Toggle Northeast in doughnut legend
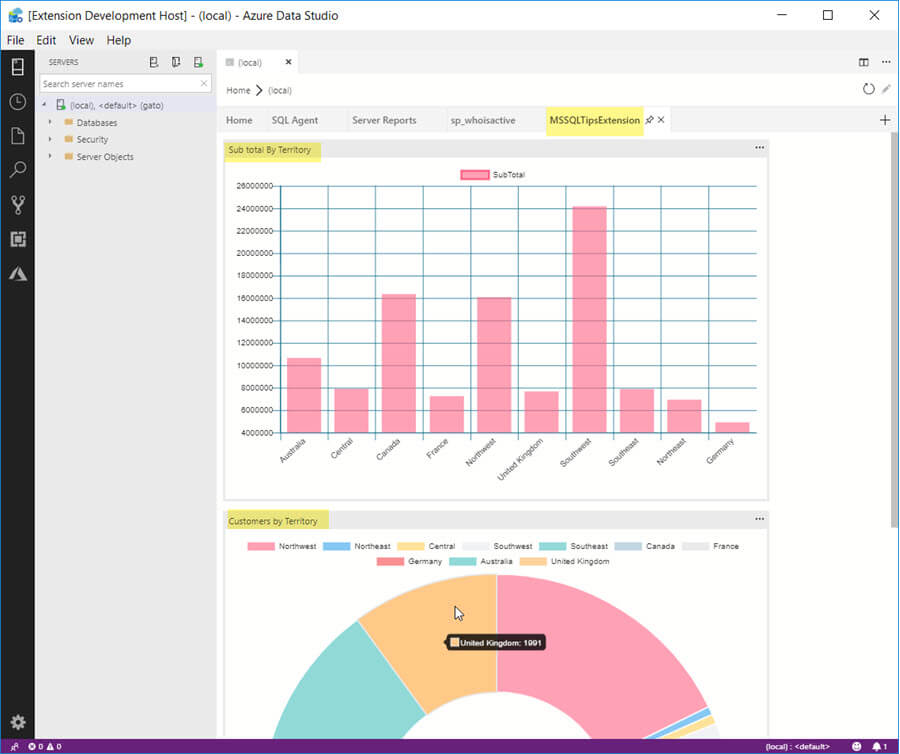This screenshot has height=754, width=900. click(x=356, y=546)
